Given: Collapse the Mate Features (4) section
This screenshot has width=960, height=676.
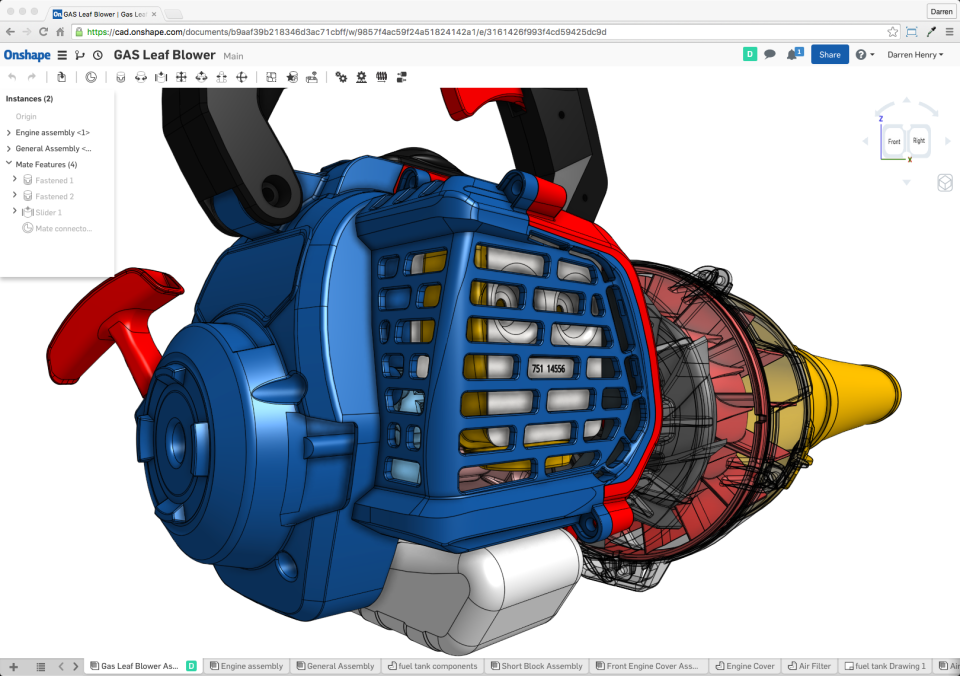Looking at the screenshot, I should pos(9,164).
